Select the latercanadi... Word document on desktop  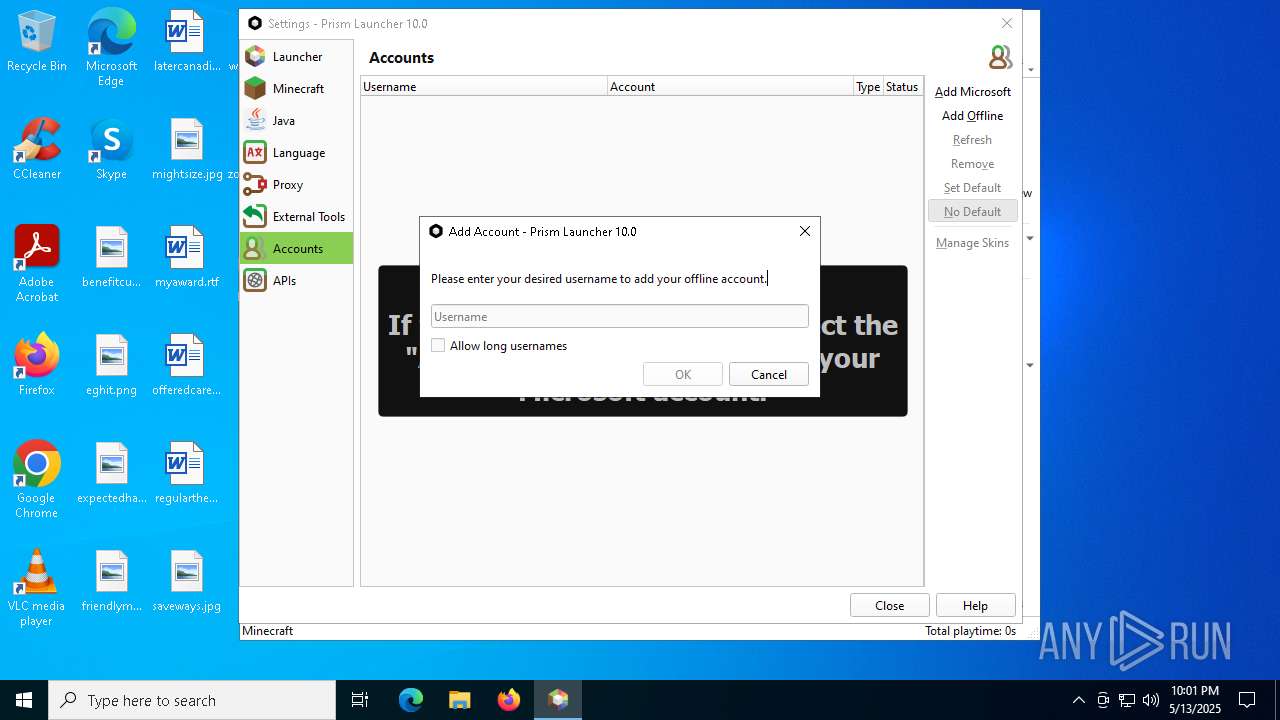(187, 42)
